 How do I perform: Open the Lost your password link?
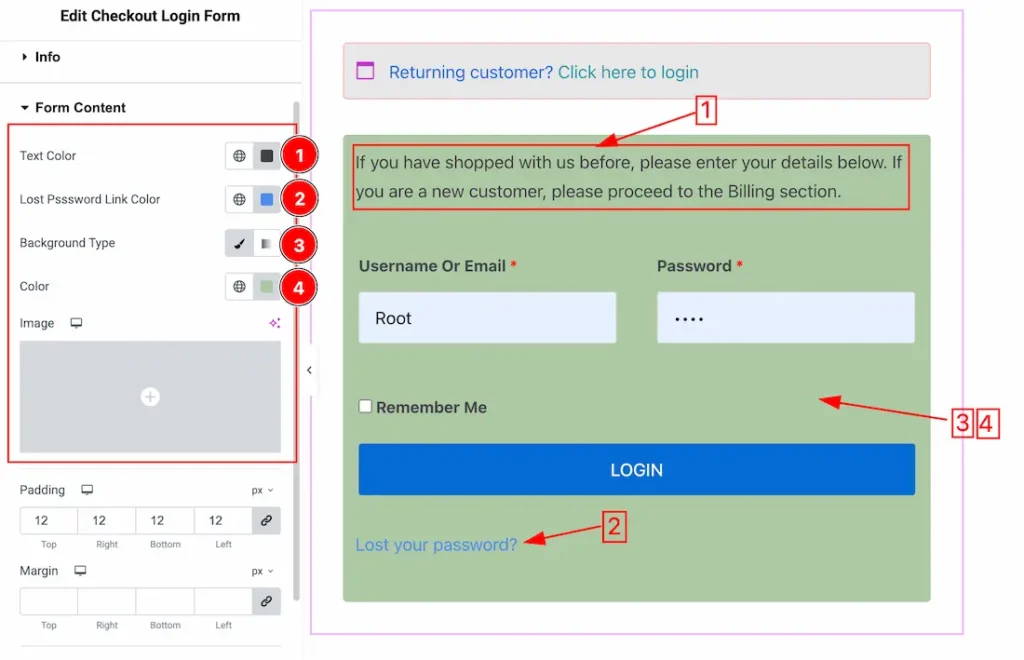[x=436, y=544]
